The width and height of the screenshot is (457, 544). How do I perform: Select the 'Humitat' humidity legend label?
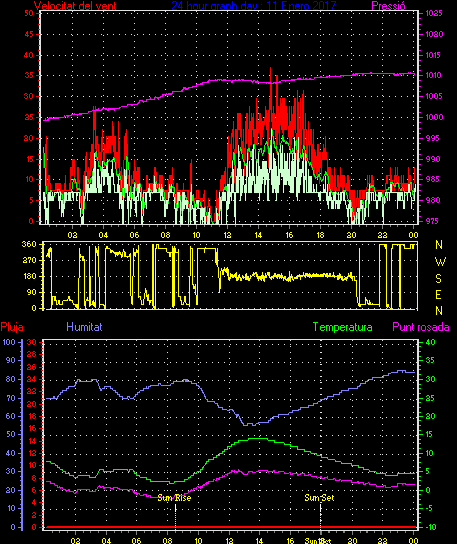(x=84, y=327)
